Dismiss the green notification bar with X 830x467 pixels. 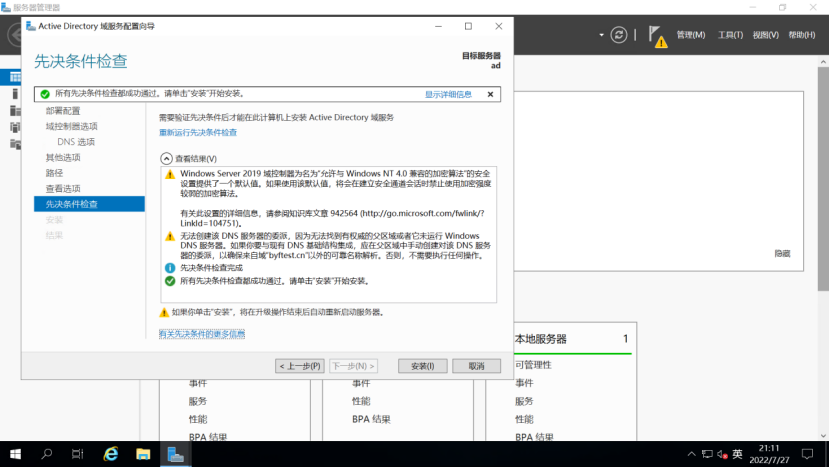[490, 94]
